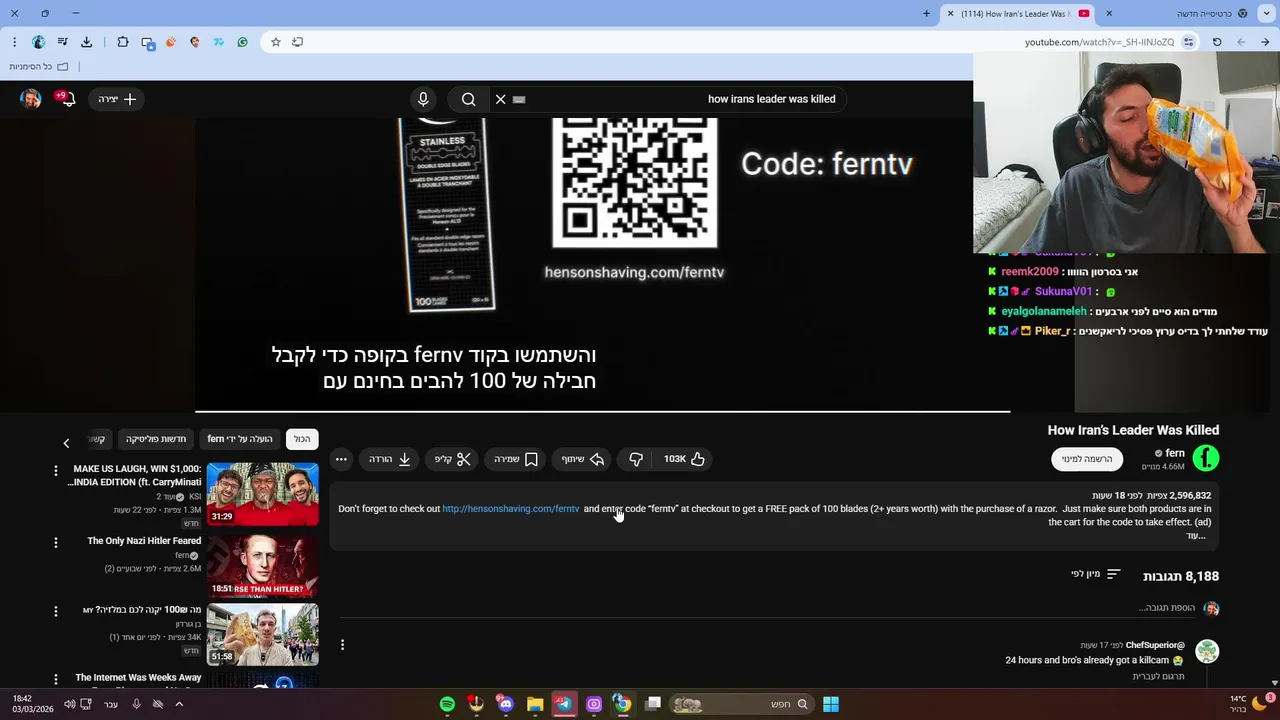This screenshot has height=720, width=1280.
Task: Open the media controls music-note icon
Action: (62, 42)
